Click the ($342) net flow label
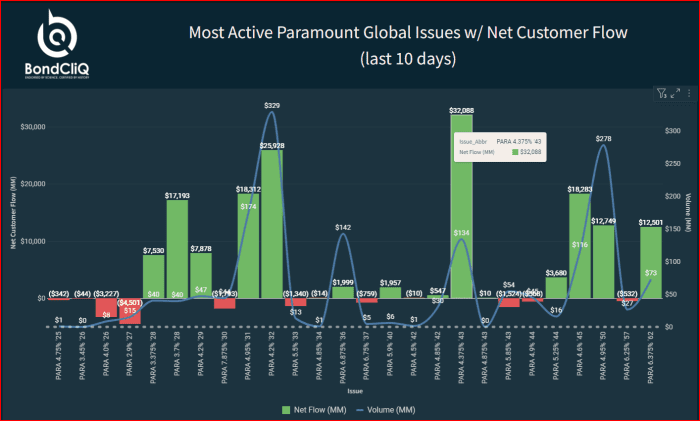The image size is (700, 421). (59, 294)
